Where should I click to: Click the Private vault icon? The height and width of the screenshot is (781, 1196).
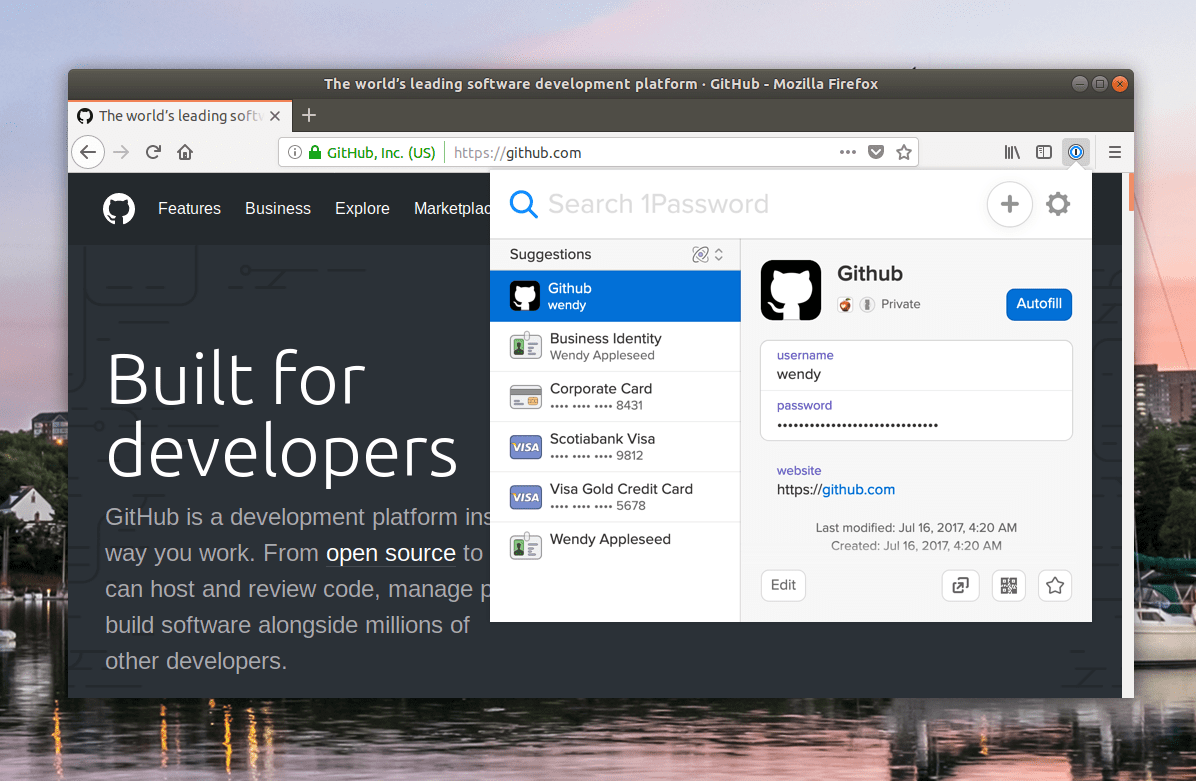(867, 304)
